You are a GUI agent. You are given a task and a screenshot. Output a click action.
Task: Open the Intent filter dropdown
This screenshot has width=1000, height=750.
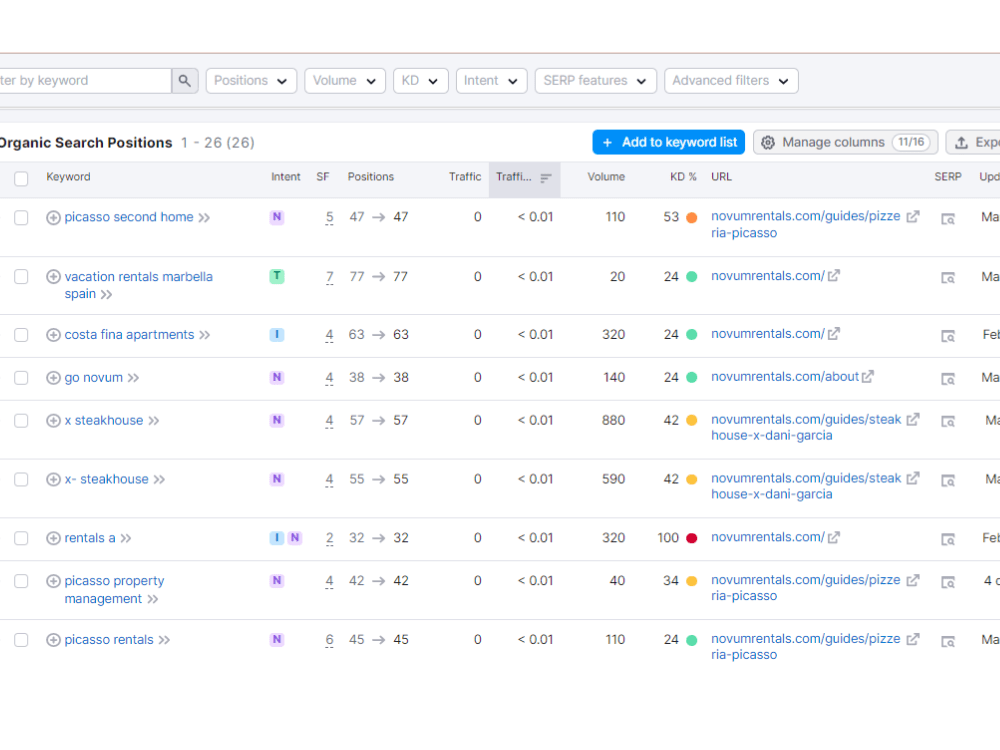[492, 81]
